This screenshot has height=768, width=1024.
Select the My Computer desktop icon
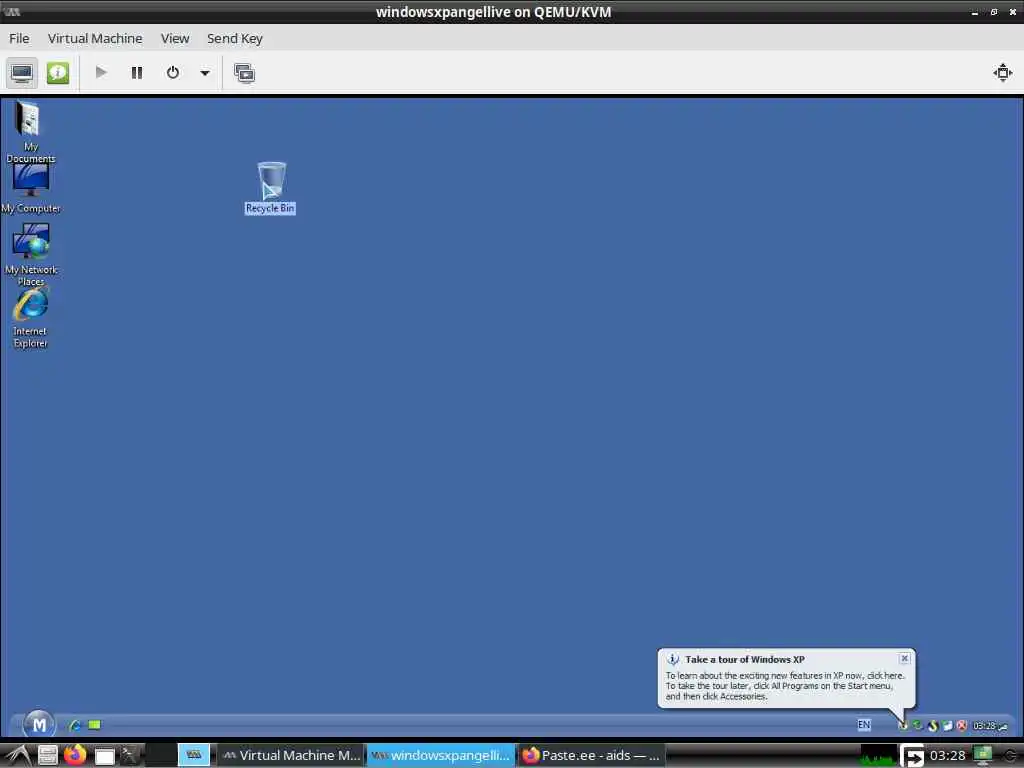click(30, 188)
